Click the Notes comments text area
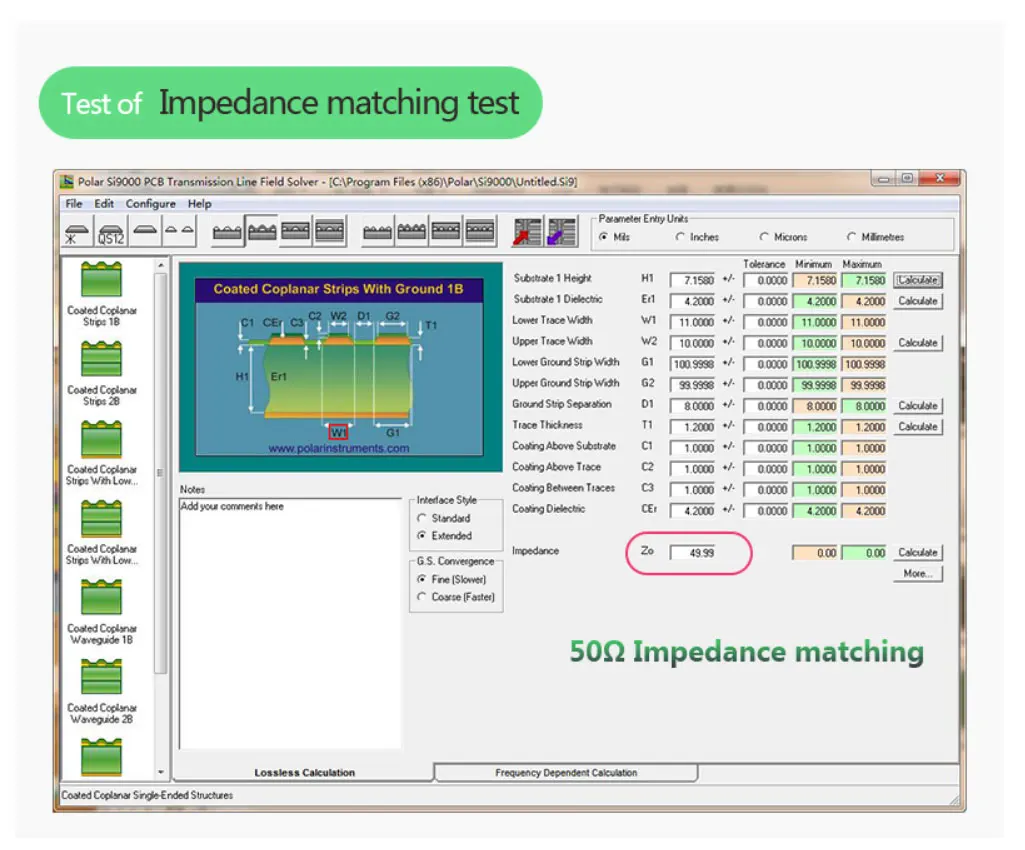This screenshot has width=1025, height=850. (290, 624)
